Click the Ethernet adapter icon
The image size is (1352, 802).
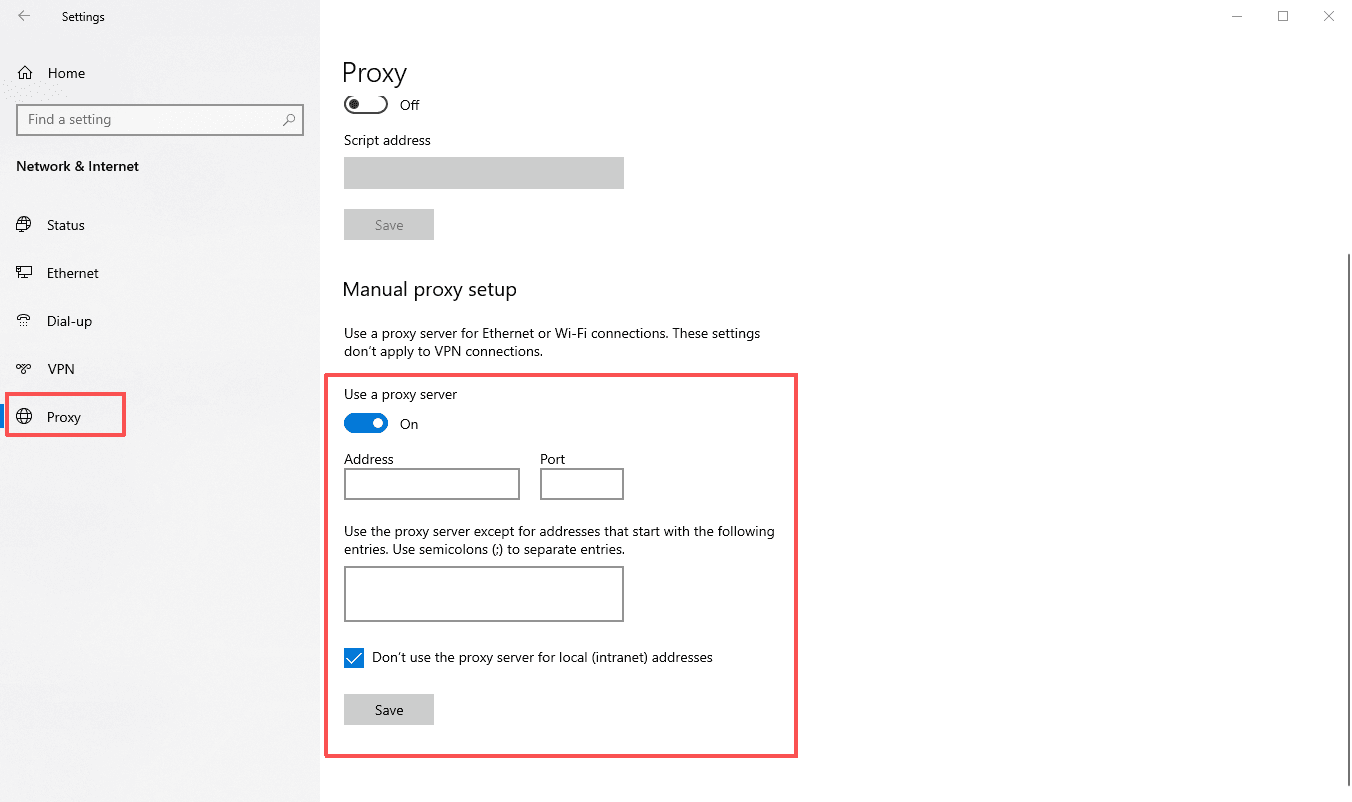tap(23, 272)
